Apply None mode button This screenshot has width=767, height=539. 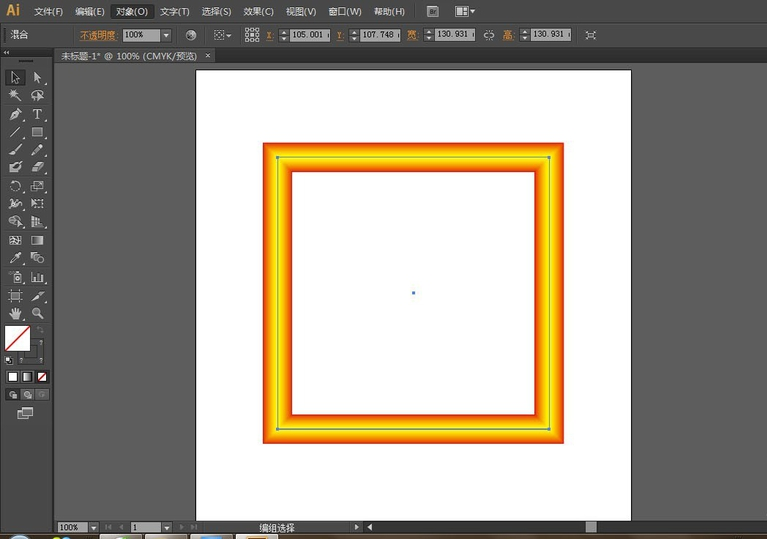[42, 377]
